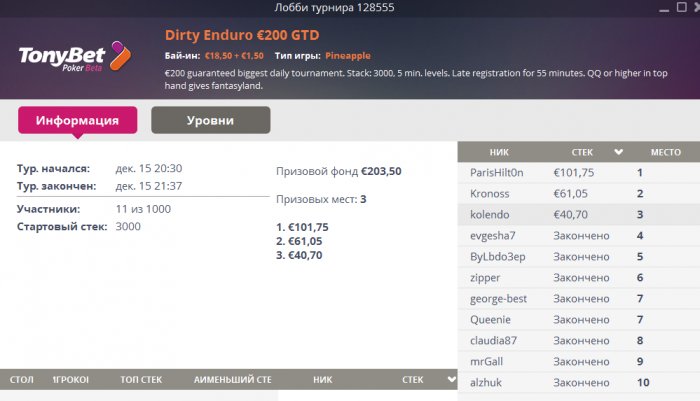
Task: Sort players by СТЕК arrow in right panel
Action: tap(618, 152)
